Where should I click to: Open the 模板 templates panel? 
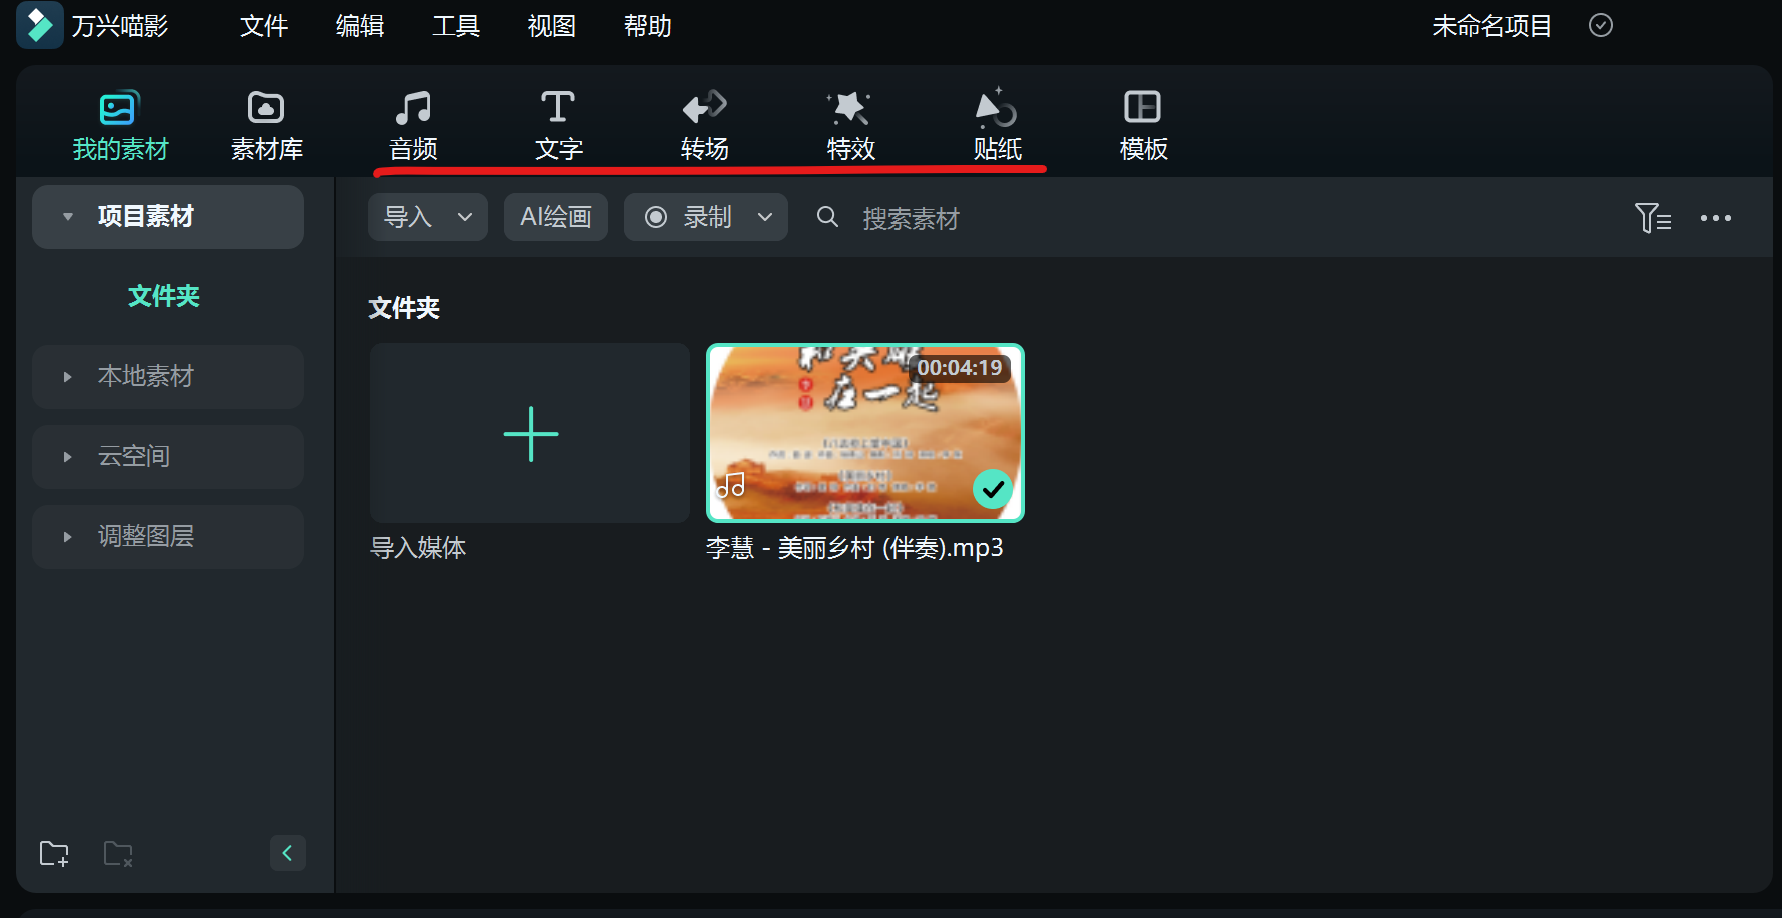(x=1142, y=123)
